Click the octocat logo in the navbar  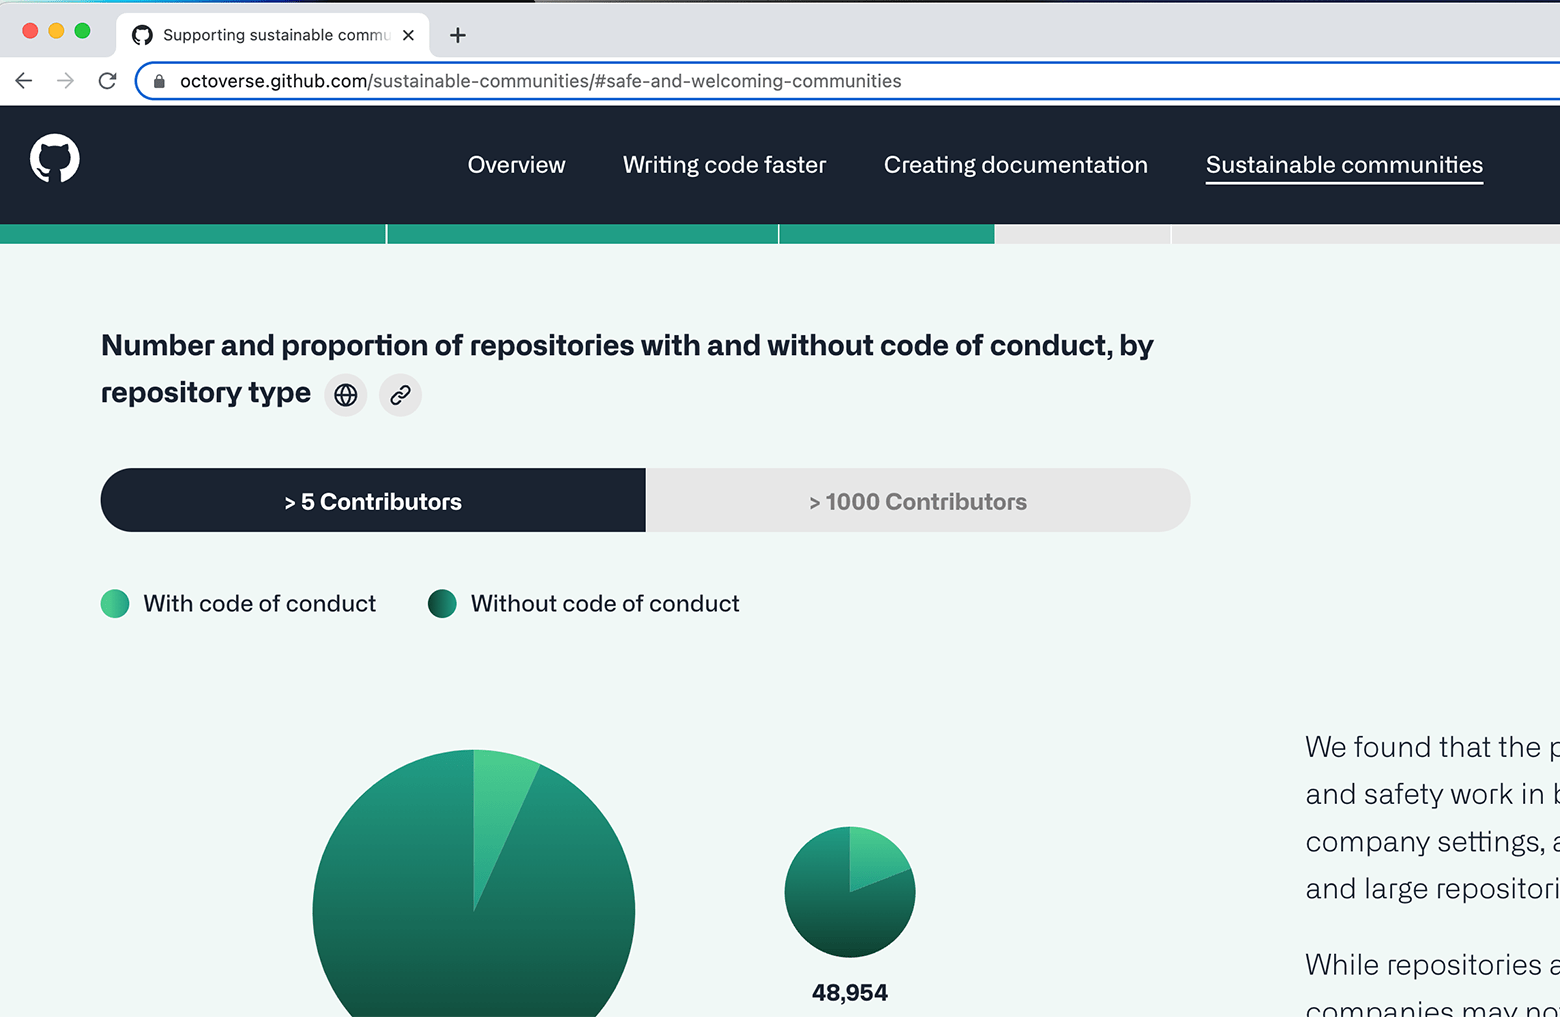pos(55,160)
